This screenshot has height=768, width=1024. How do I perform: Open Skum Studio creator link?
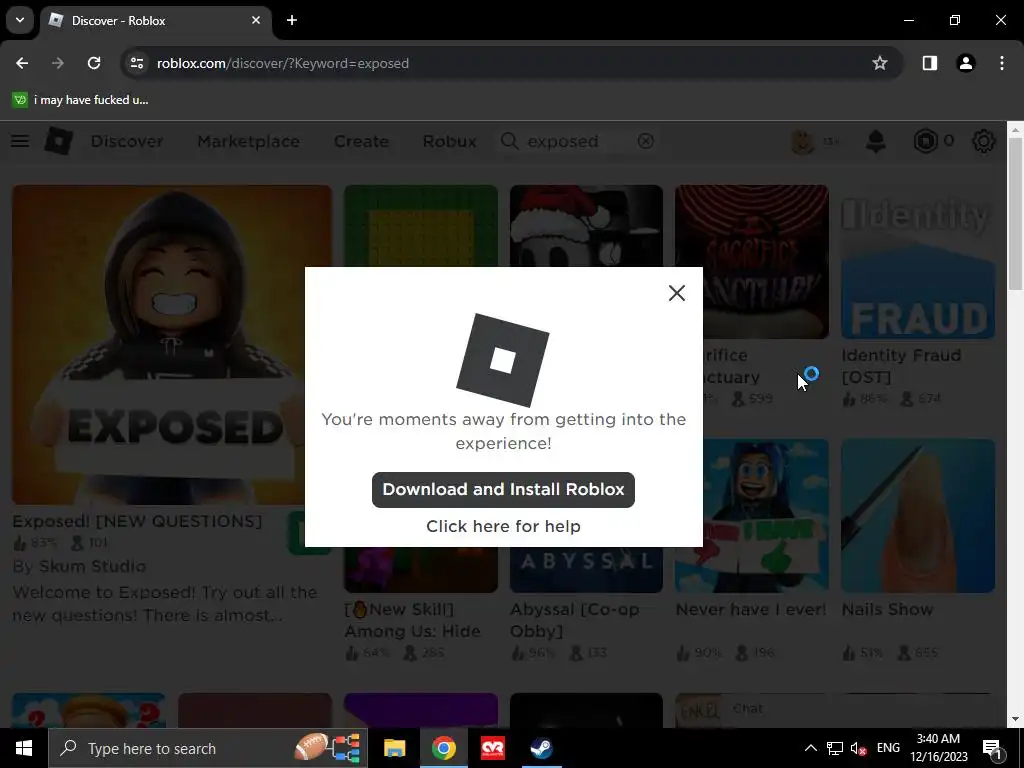(92, 566)
